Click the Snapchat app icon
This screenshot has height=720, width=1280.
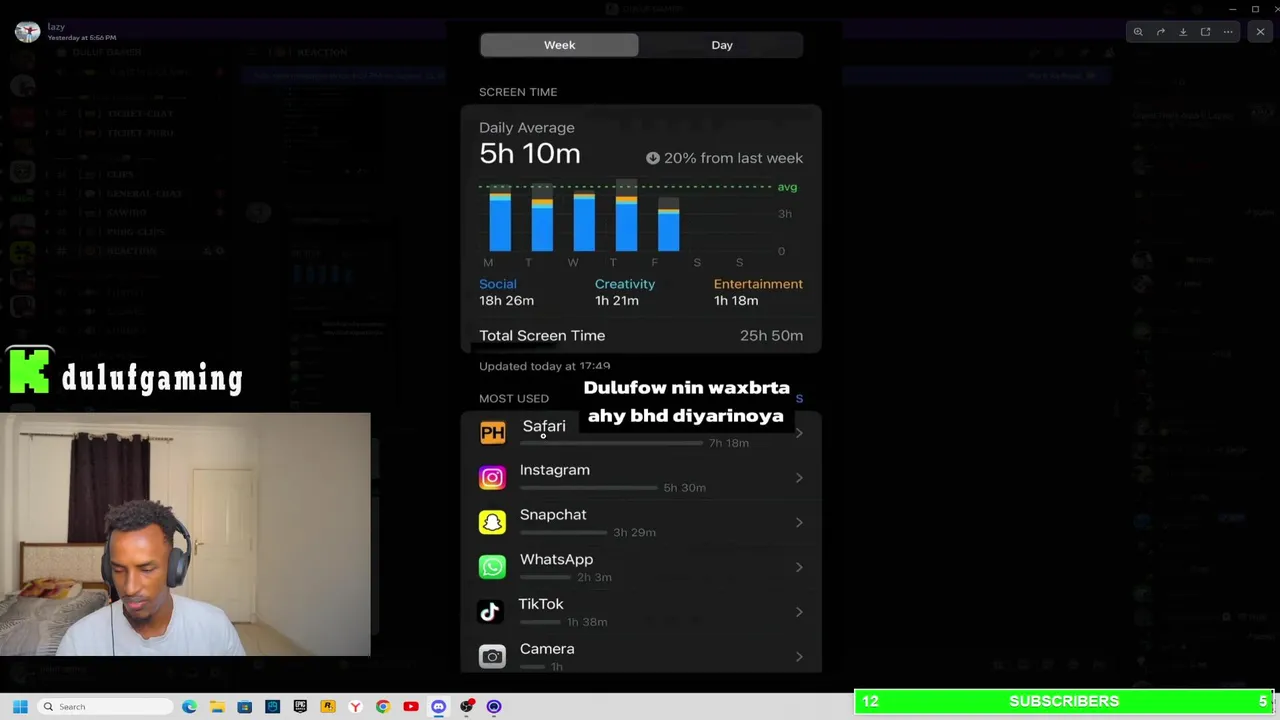(x=492, y=522)
